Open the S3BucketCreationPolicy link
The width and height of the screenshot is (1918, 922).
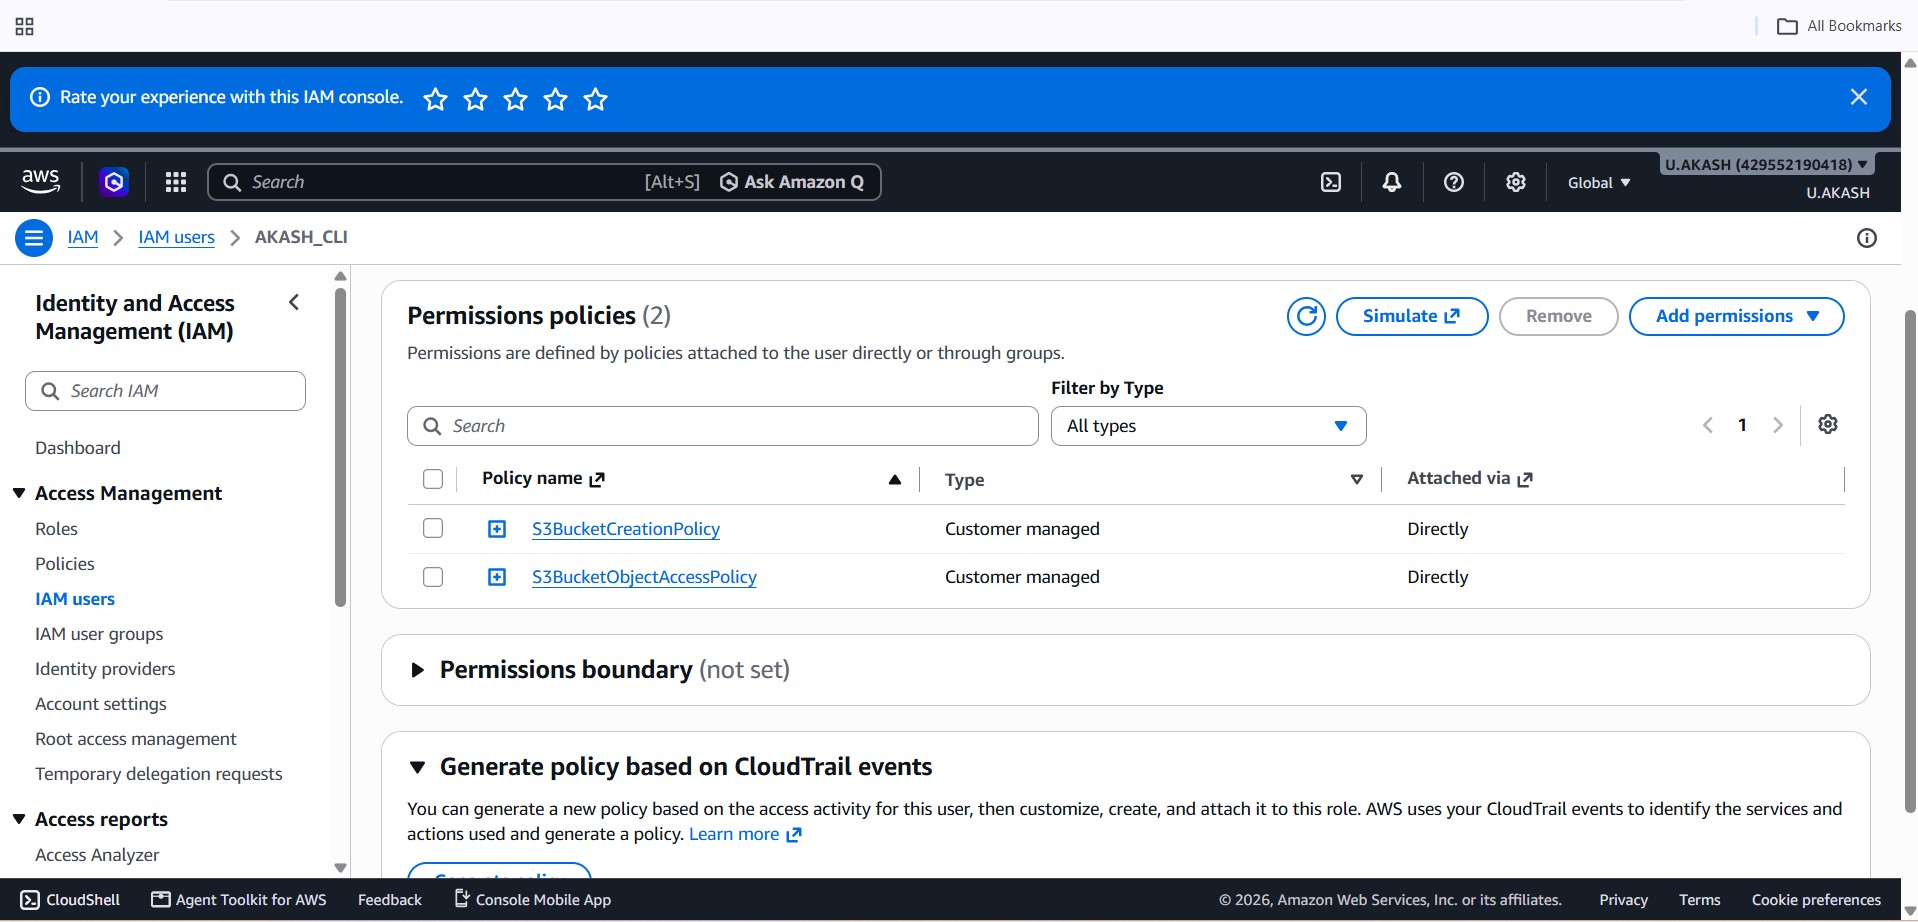pos(626,529)
